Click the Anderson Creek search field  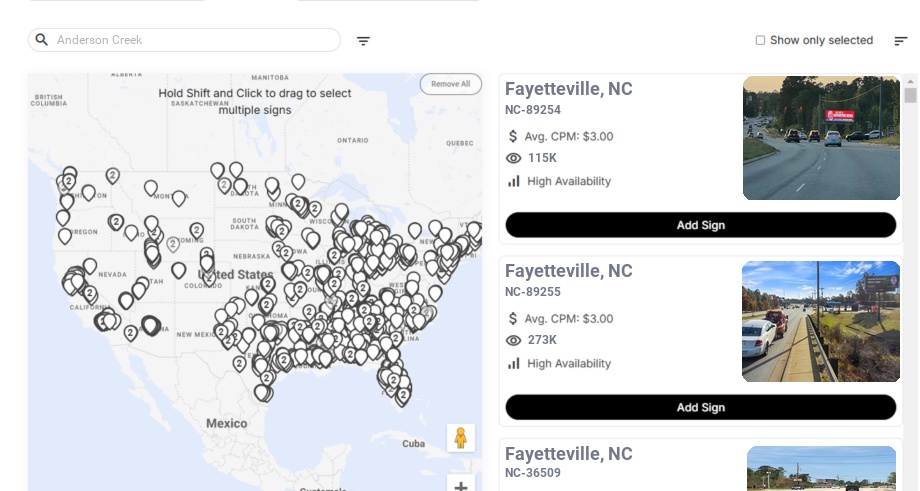pyautogui.click(x=195, y=40)
